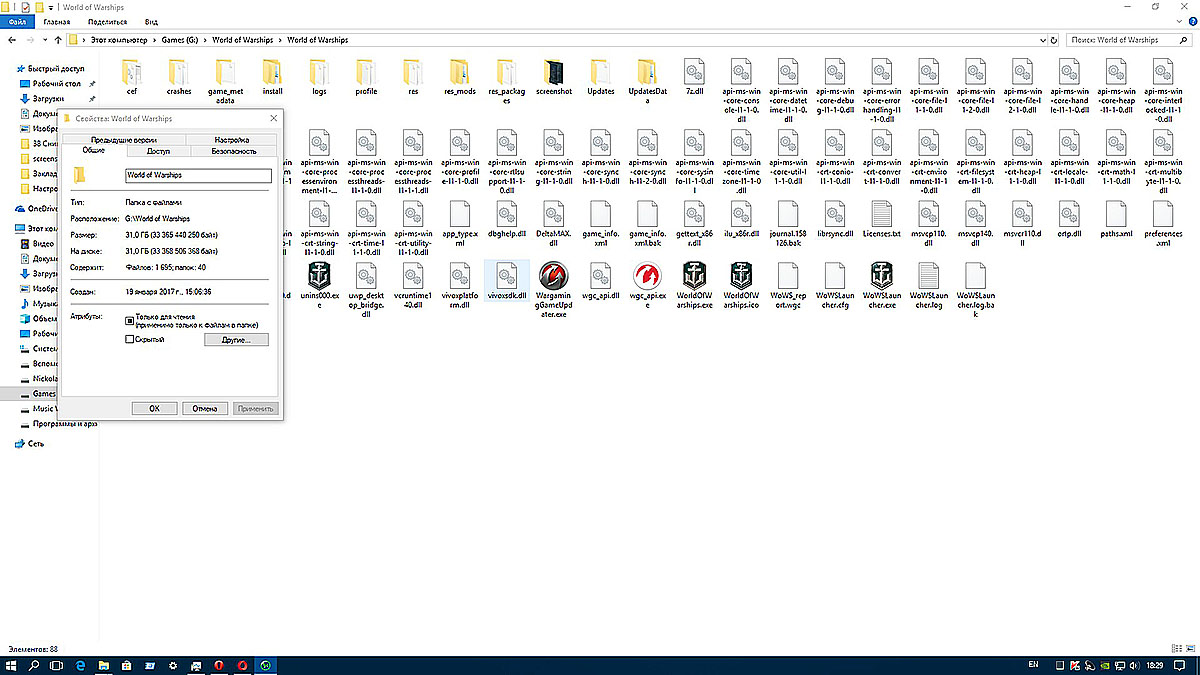Open the crashes folder

pyautogui.click(x=179, y=77)
